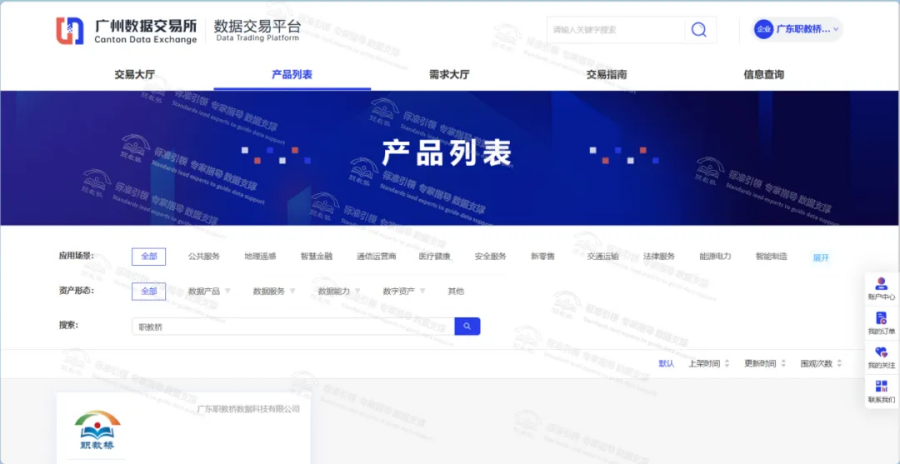This screenshot has height=464, width=900.
Task: Click the magnifier icon in top search
Action: coord(699,29)
